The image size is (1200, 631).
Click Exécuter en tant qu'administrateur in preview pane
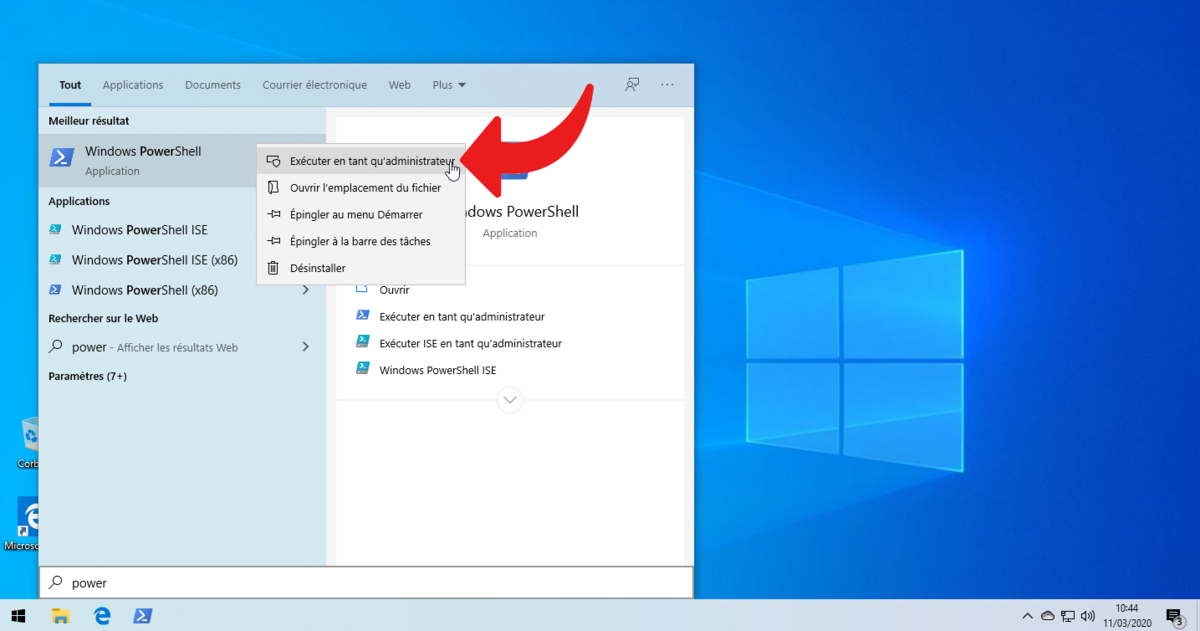pos(462,316)
